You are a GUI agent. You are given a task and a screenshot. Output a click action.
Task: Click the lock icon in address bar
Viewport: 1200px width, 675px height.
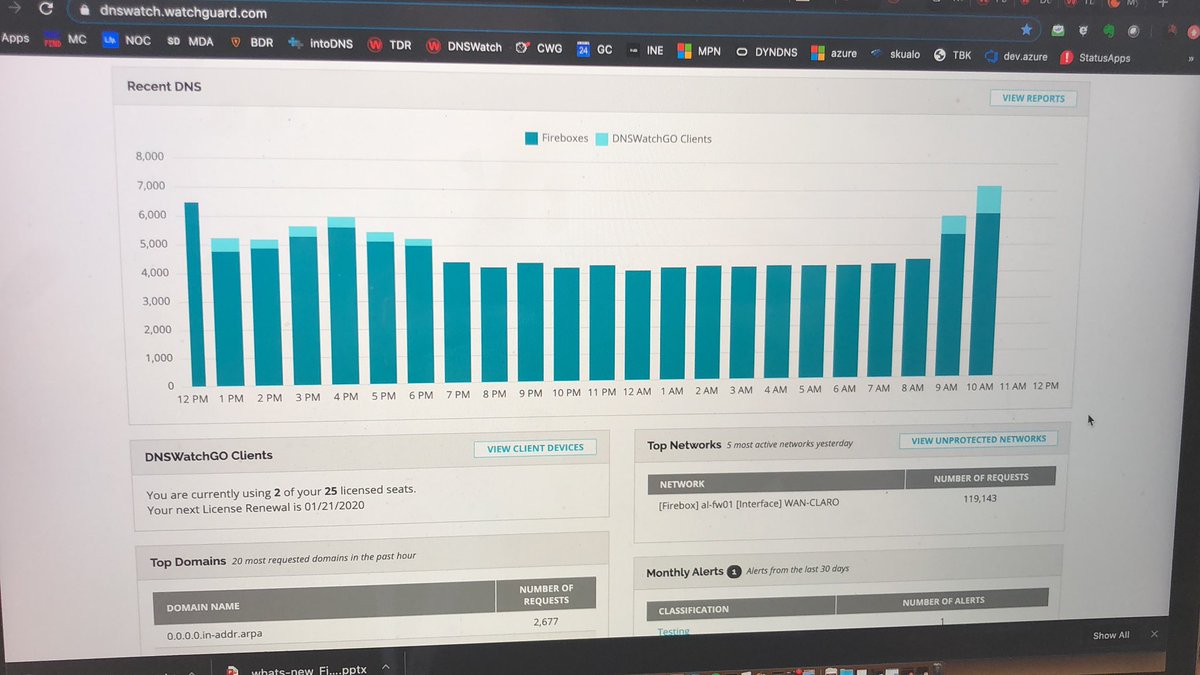[84, 12]
